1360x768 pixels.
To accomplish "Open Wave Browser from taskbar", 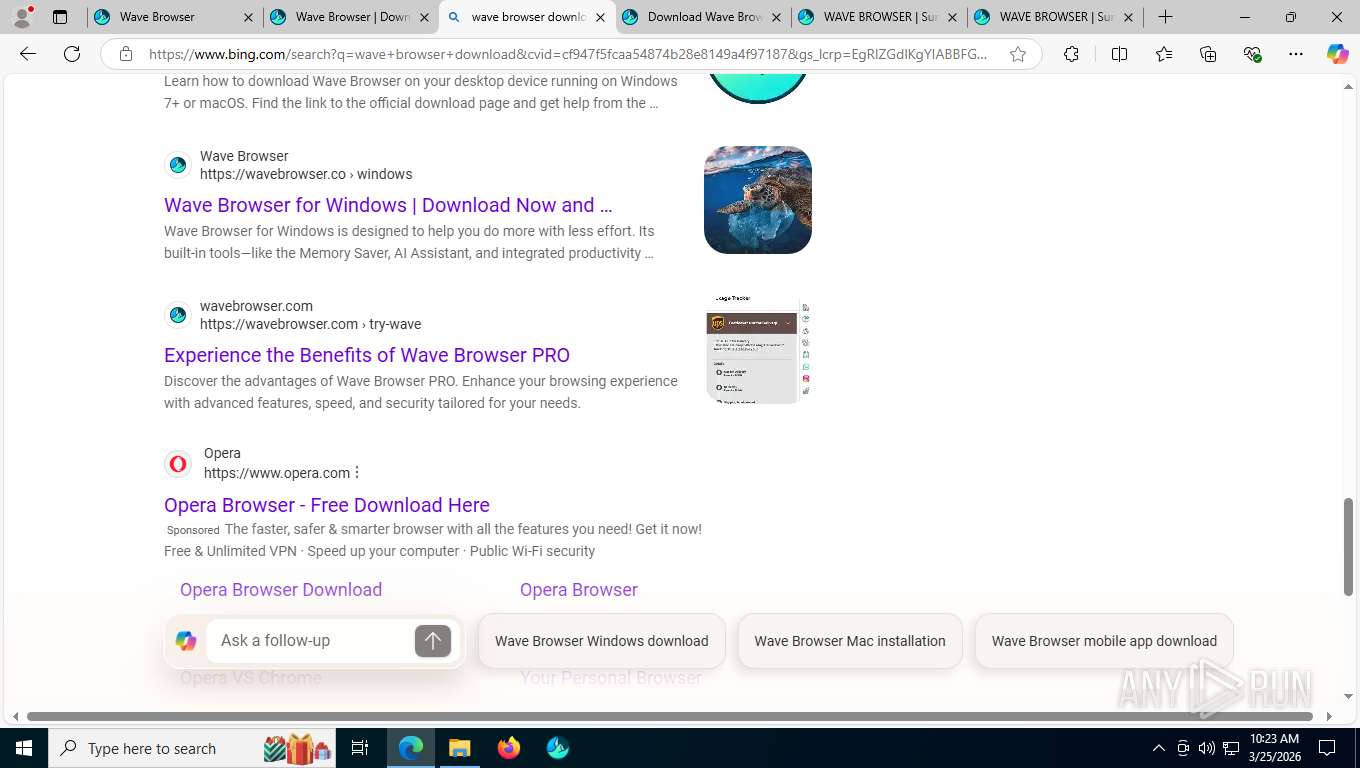I will click(x=558, y=748).
